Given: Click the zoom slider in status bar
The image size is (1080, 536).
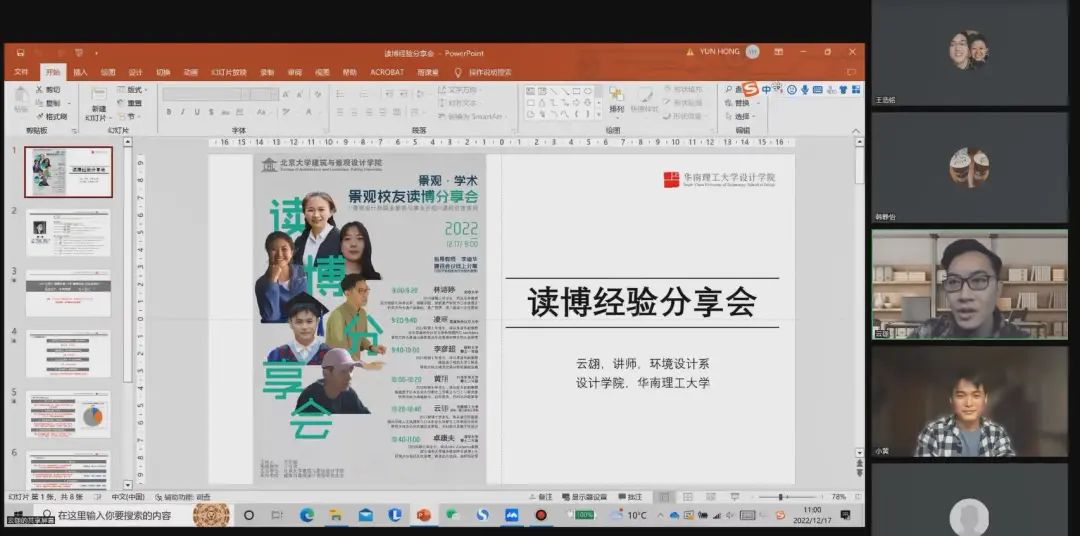Looking at the screenshot, I should click(x=780, y=496).
